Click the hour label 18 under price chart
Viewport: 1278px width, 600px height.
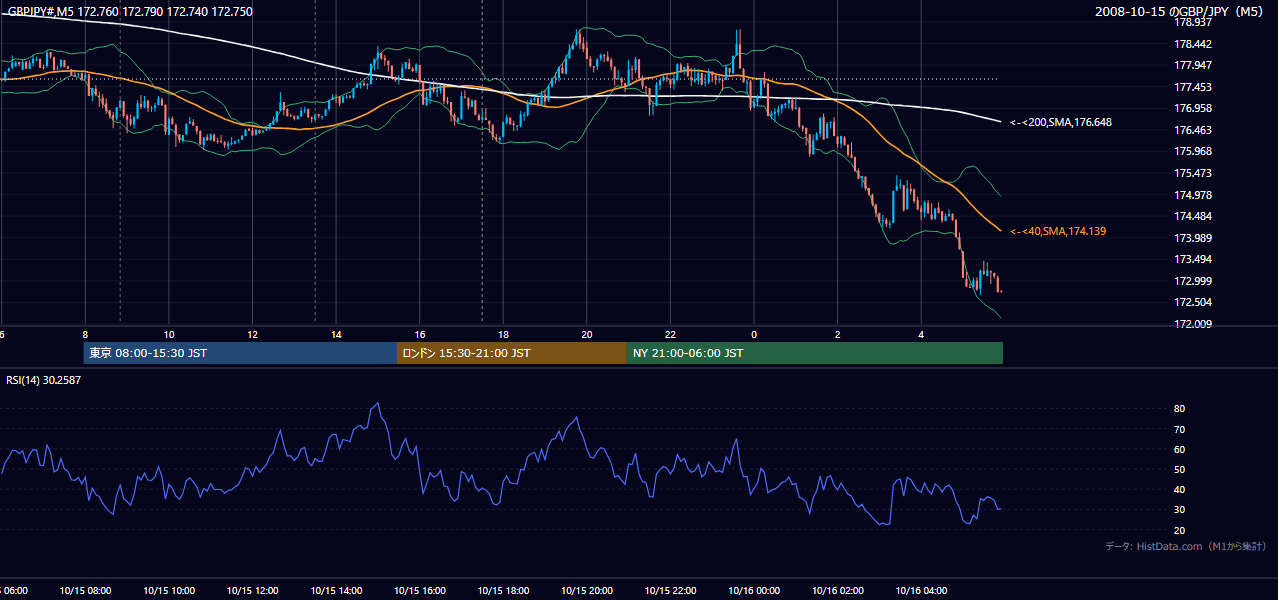(x=503, y=335)
